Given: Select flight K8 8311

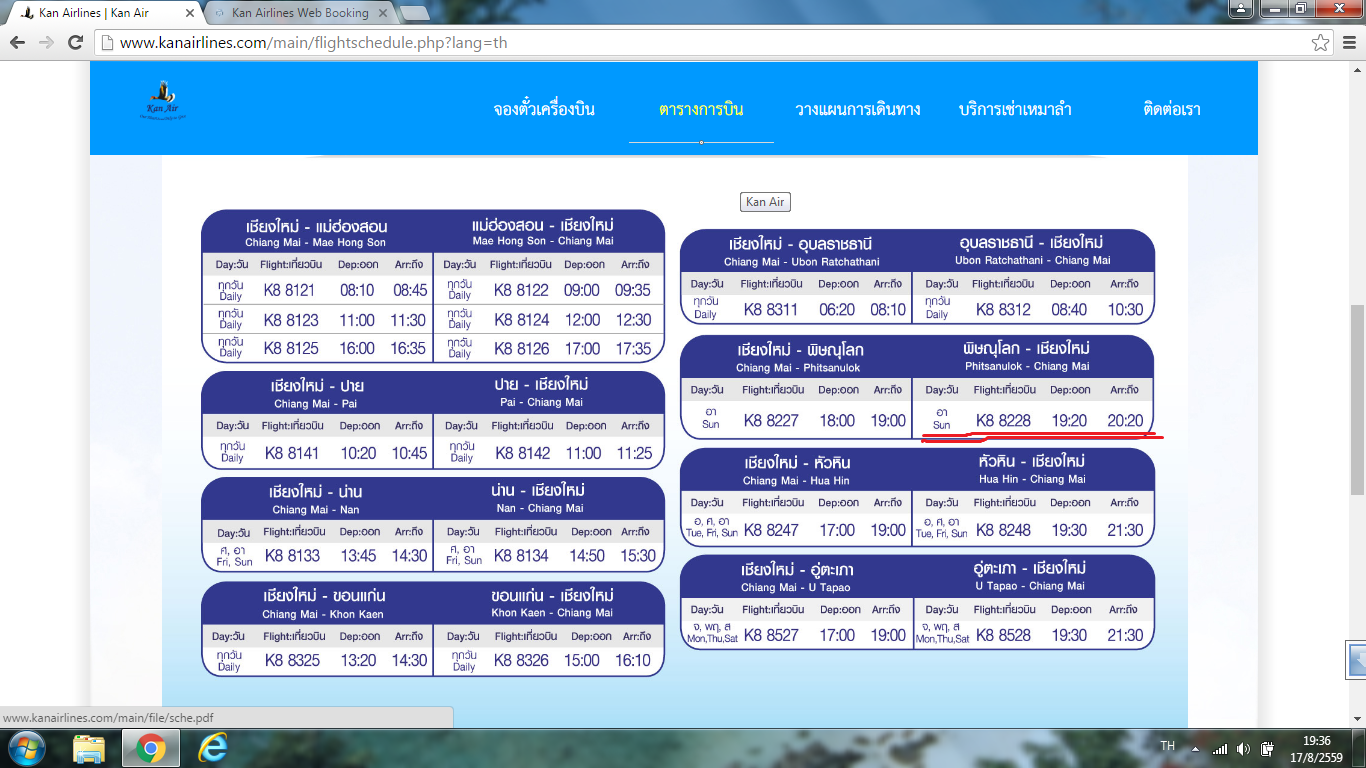Looking at the screenshot, I should pyautogui.click(x=771, y=310).
